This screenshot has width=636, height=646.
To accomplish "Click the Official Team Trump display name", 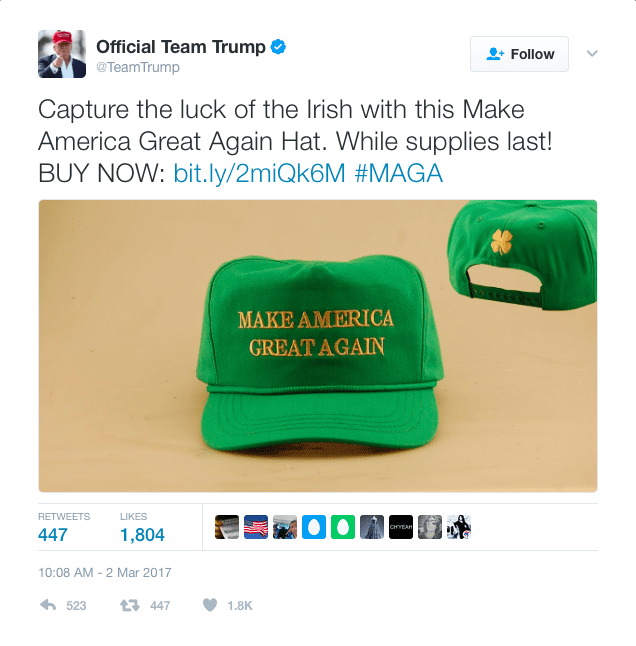I will tap(181, 47).
